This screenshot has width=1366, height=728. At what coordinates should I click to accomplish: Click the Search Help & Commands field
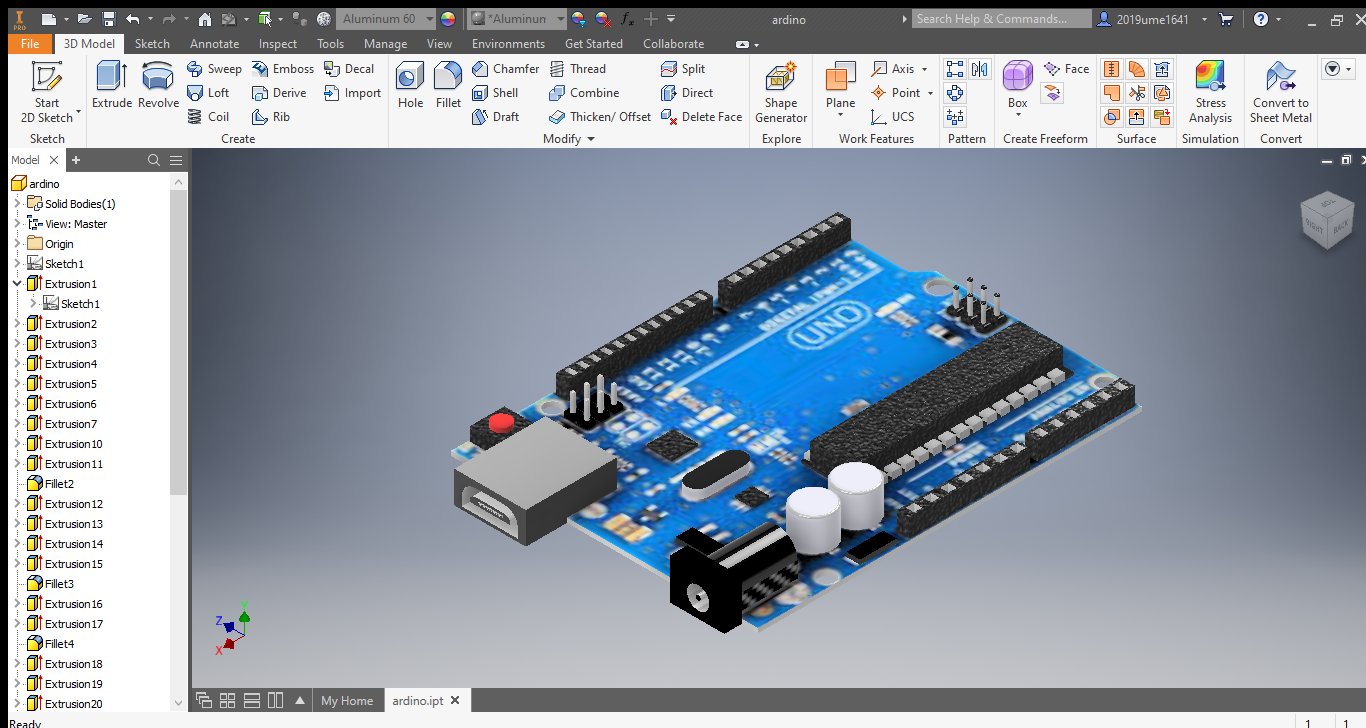tap(1001, 19)
